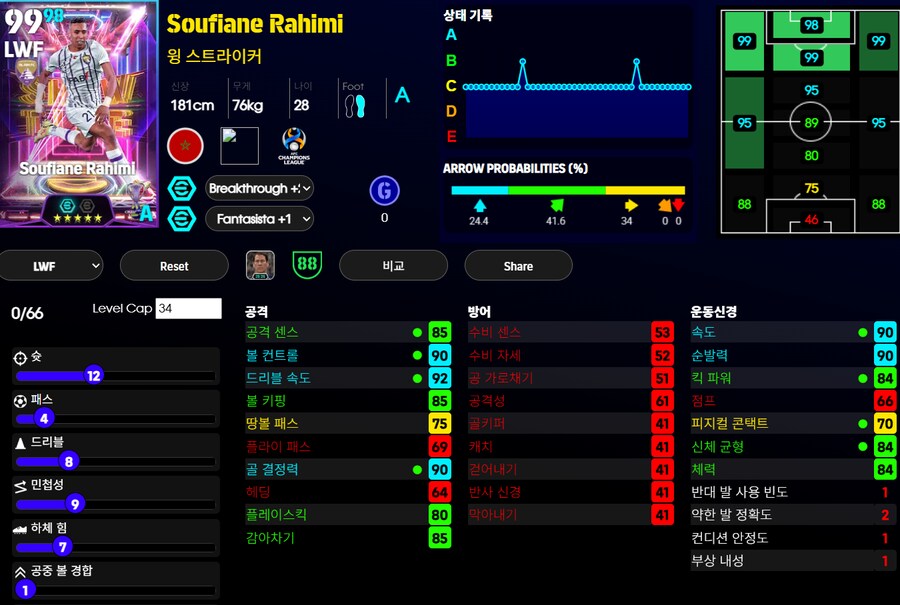The image size is (900, 605).
Task: Click the blue G coin icon
Action: click(x=384, y=191)
